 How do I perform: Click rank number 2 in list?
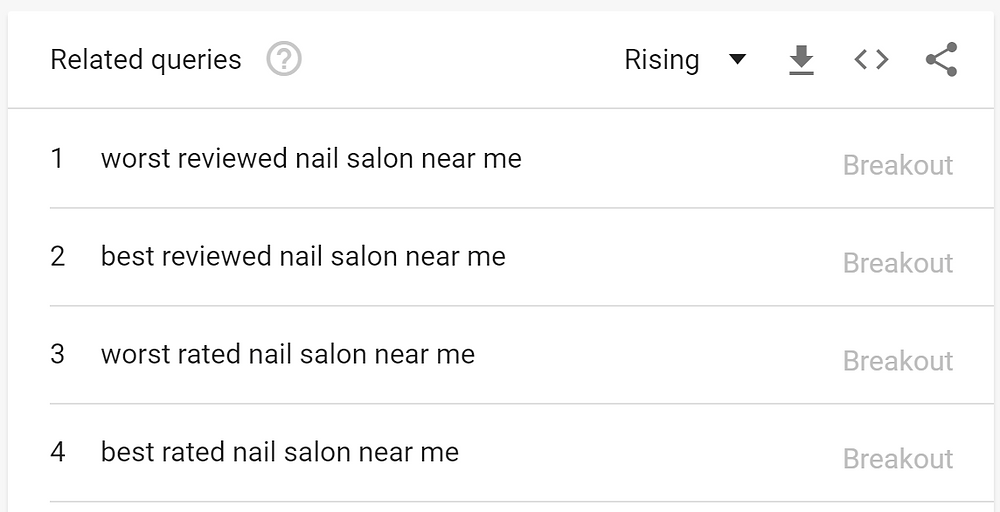point(57,256)
